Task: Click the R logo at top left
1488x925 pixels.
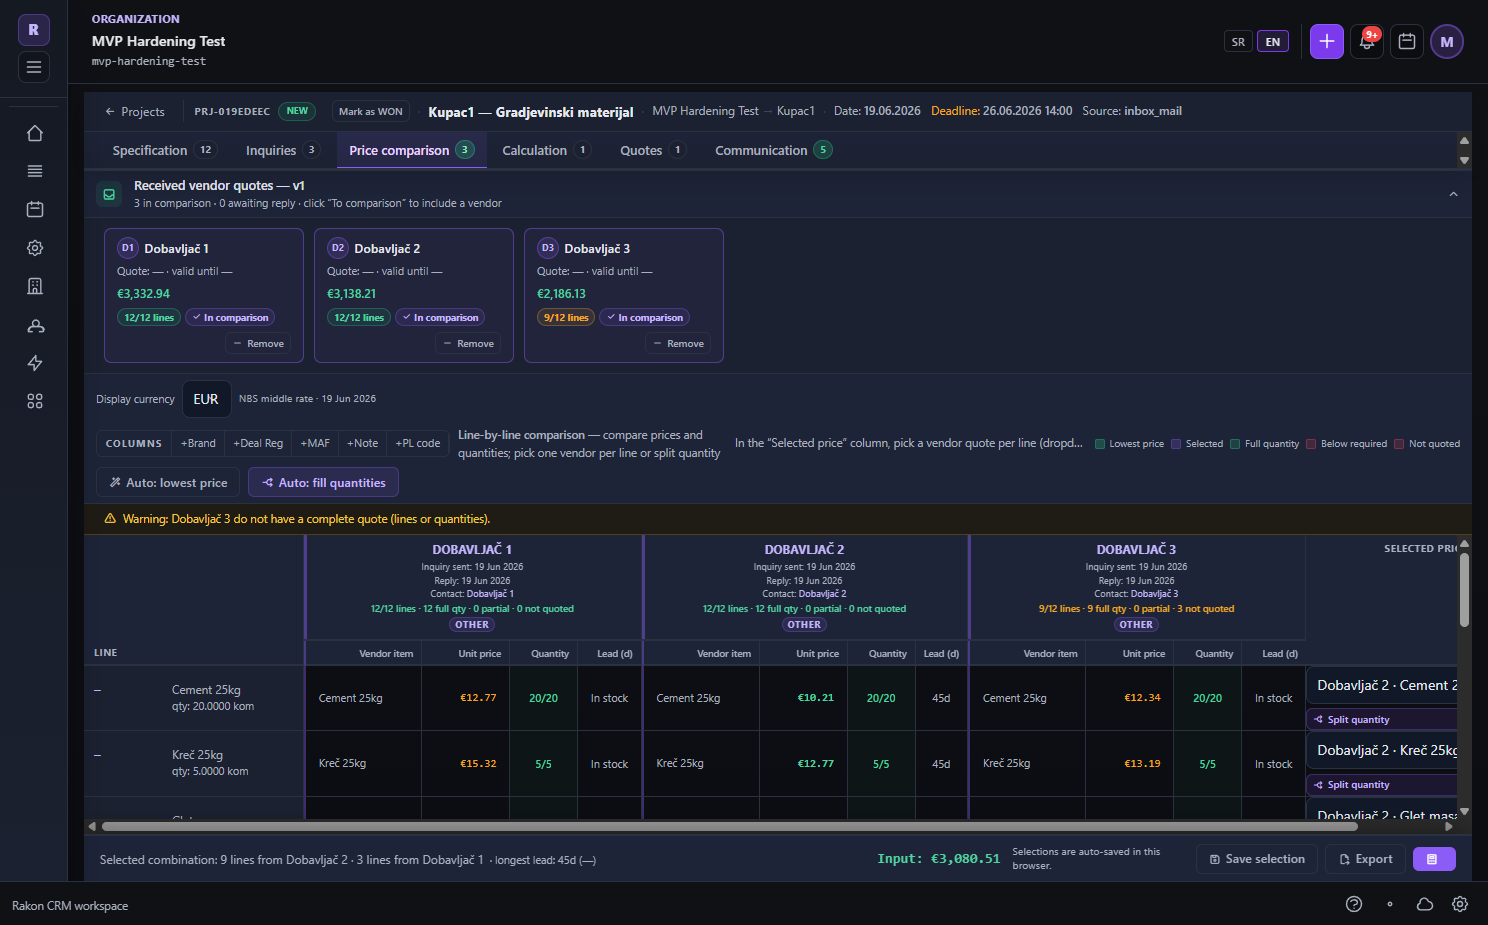Action: pyautogui.click(x=34, y=30)
